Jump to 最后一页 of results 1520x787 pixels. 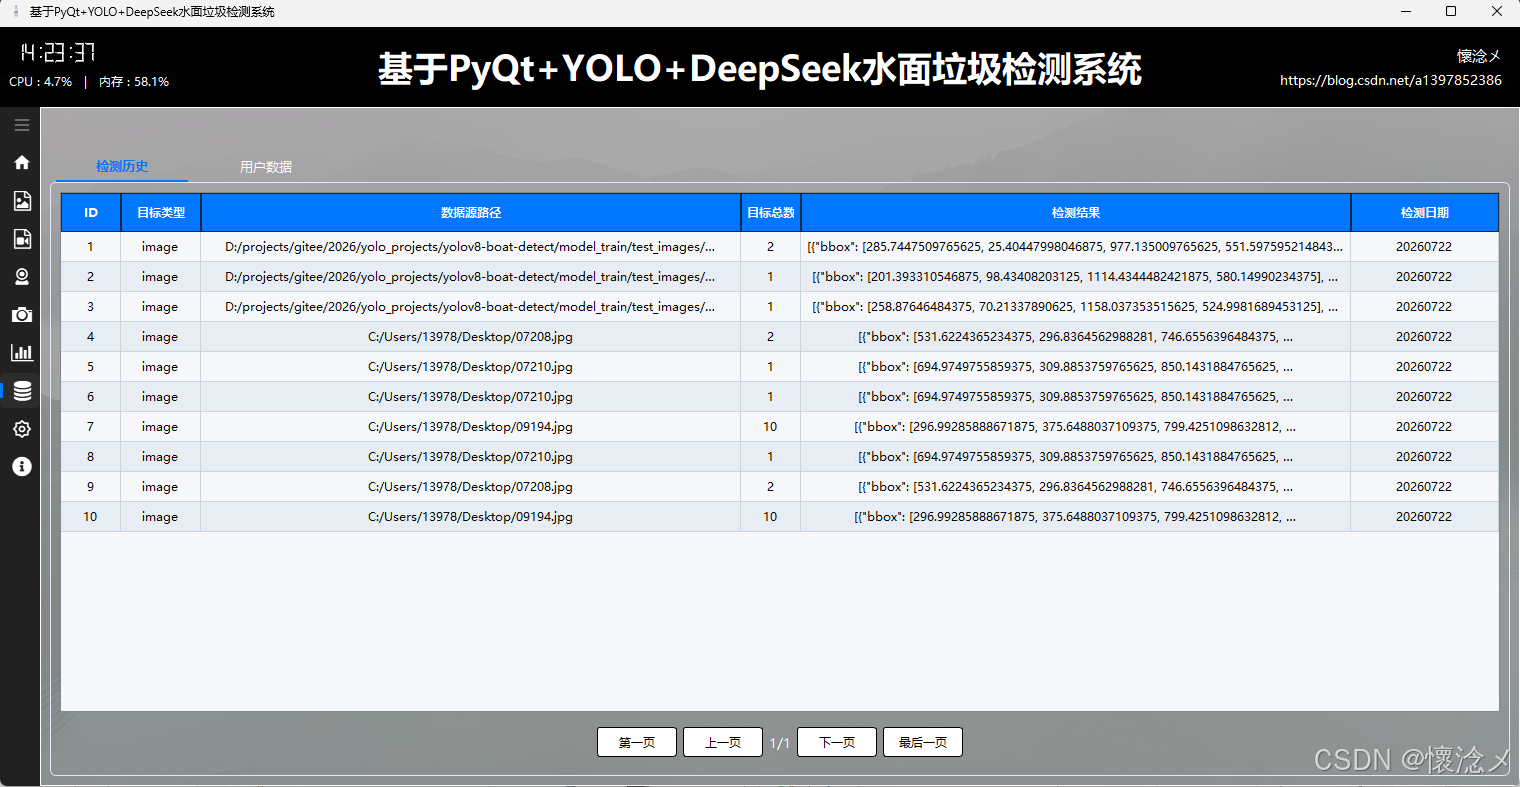(923, 742)
